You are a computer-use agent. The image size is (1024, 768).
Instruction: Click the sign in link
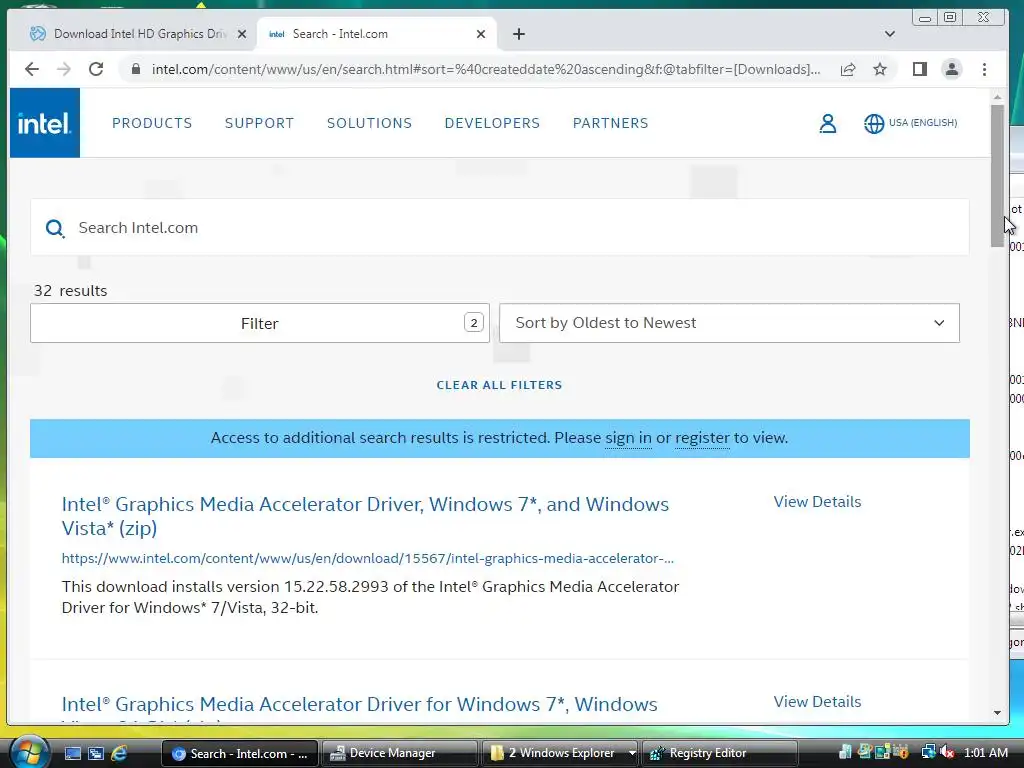tap(628, 438)
